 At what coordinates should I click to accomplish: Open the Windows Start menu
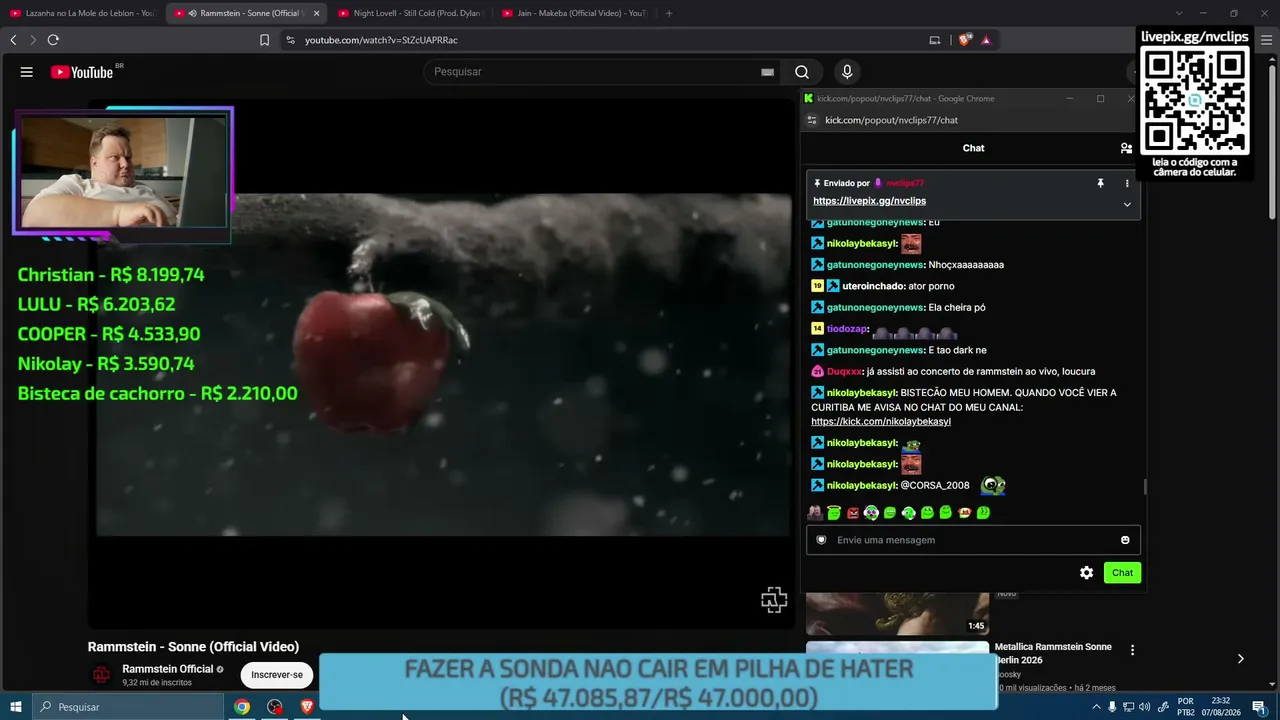click(15, 707)
